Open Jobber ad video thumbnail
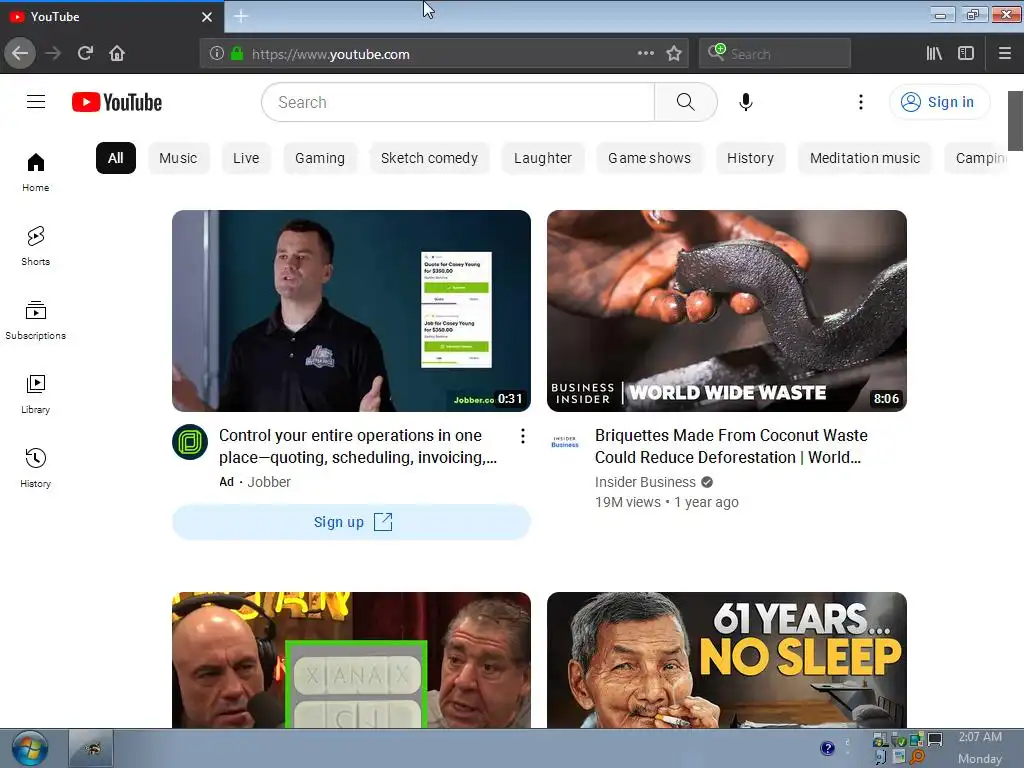 click(351, 311)
